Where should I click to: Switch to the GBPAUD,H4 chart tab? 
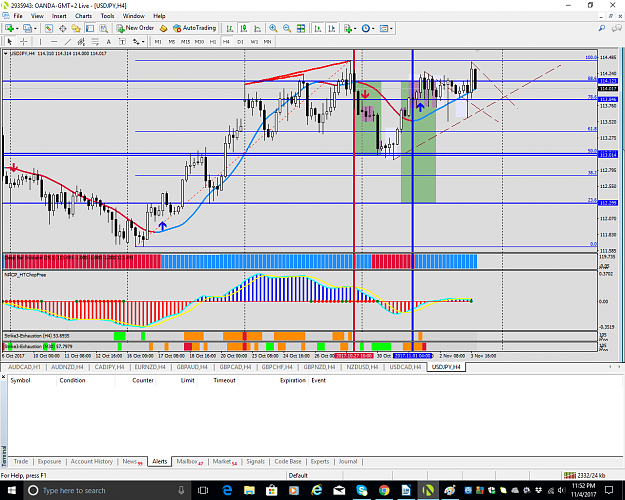click(193, 367)
